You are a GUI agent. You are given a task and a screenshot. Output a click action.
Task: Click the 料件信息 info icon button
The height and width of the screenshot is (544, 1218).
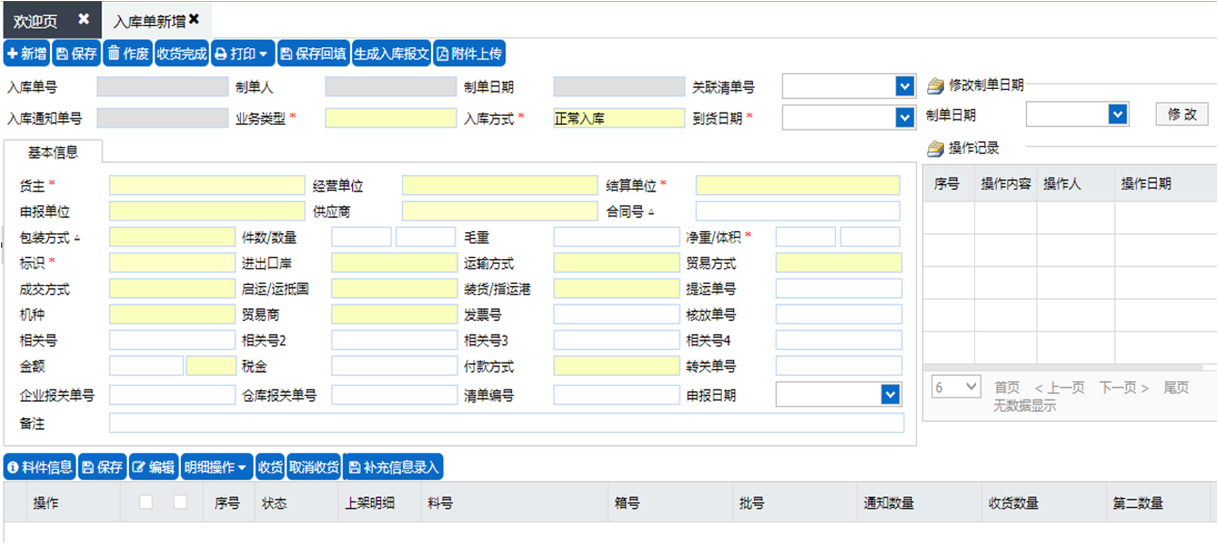point(13,467)
